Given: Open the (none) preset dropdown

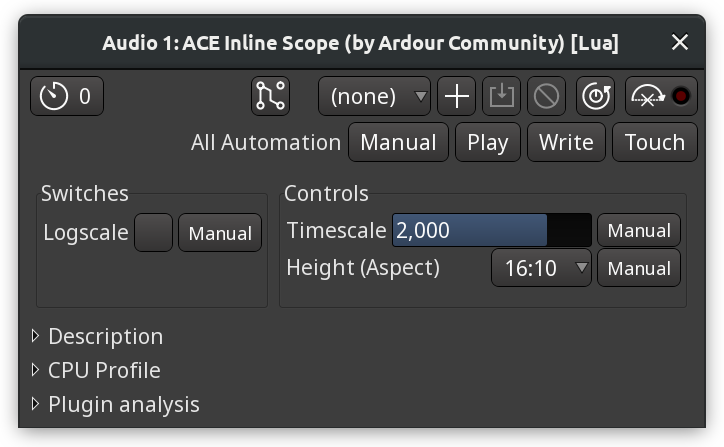Looking at the screenshot, I should pyautogui.click(x=374, y=96).
